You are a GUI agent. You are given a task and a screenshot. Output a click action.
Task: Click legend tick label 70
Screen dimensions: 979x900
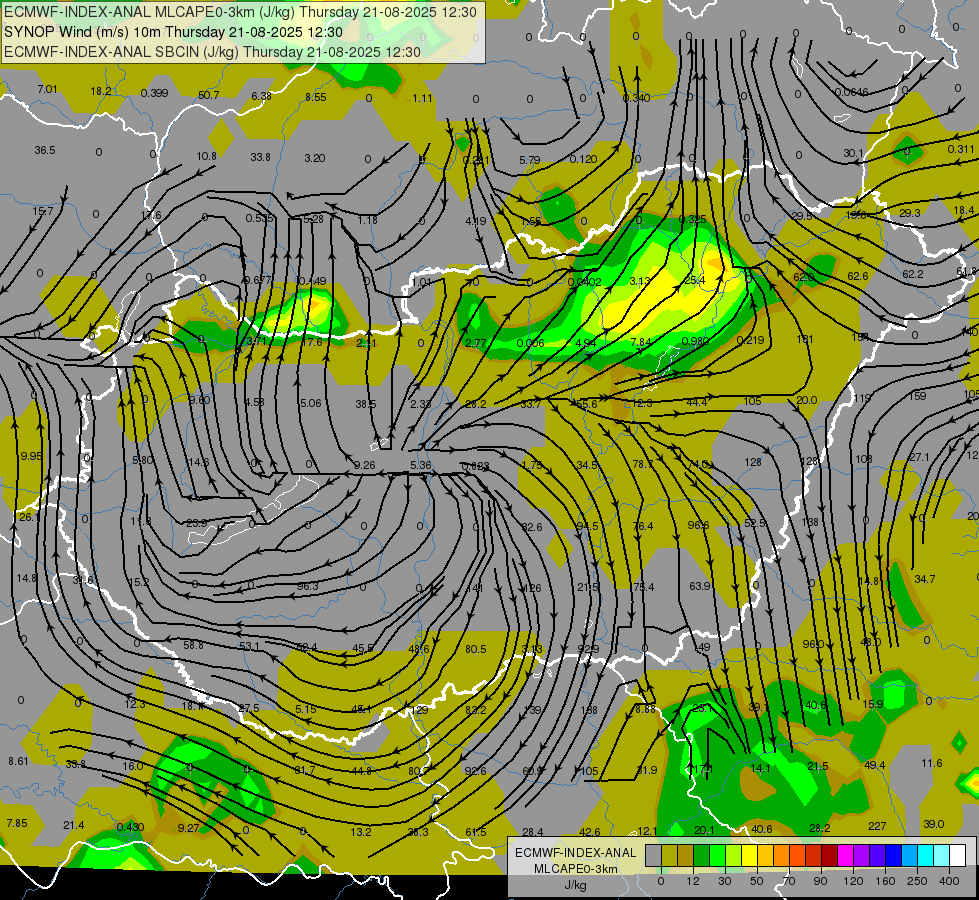pyautogui.click(x=789, y=881)
